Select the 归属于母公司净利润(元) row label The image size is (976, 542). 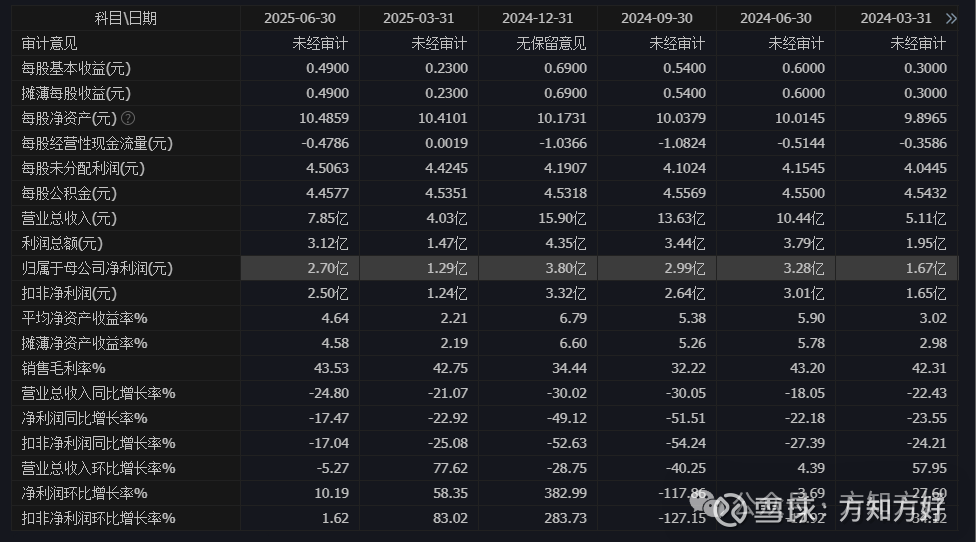97,268
